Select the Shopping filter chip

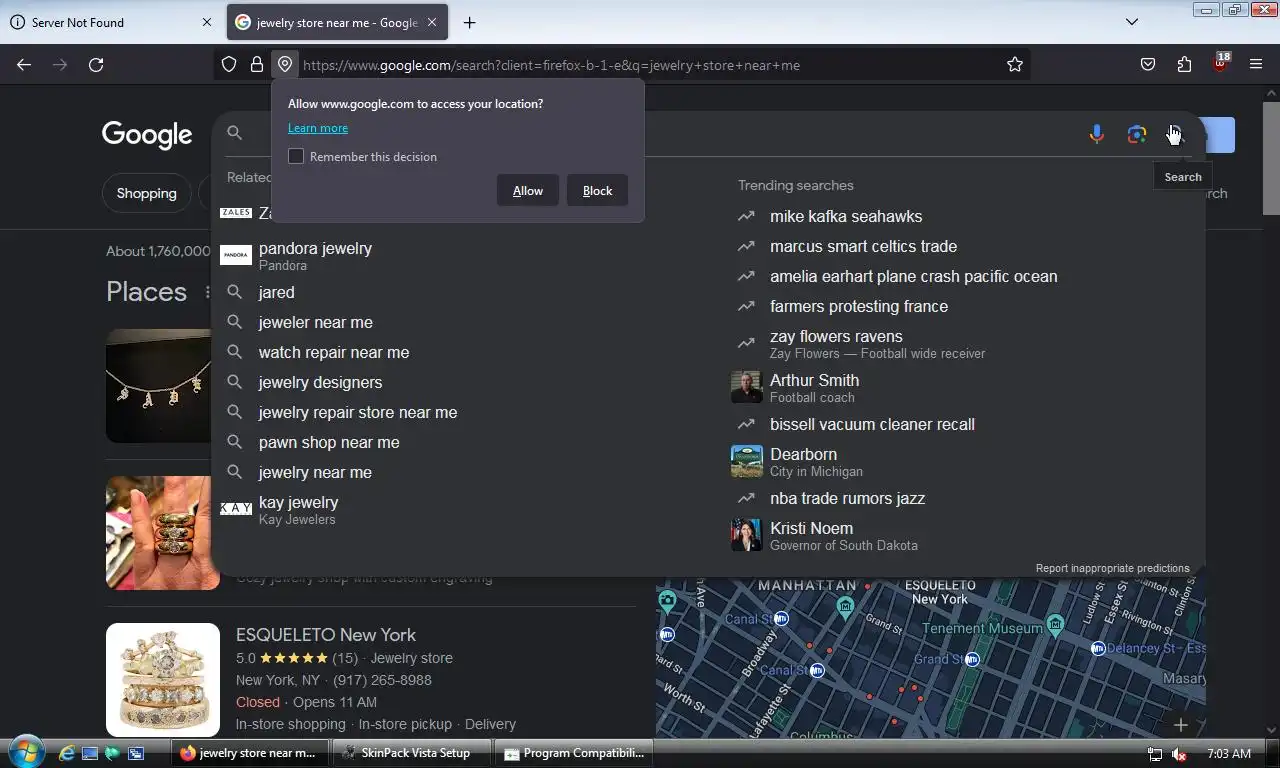pos(146,193)
